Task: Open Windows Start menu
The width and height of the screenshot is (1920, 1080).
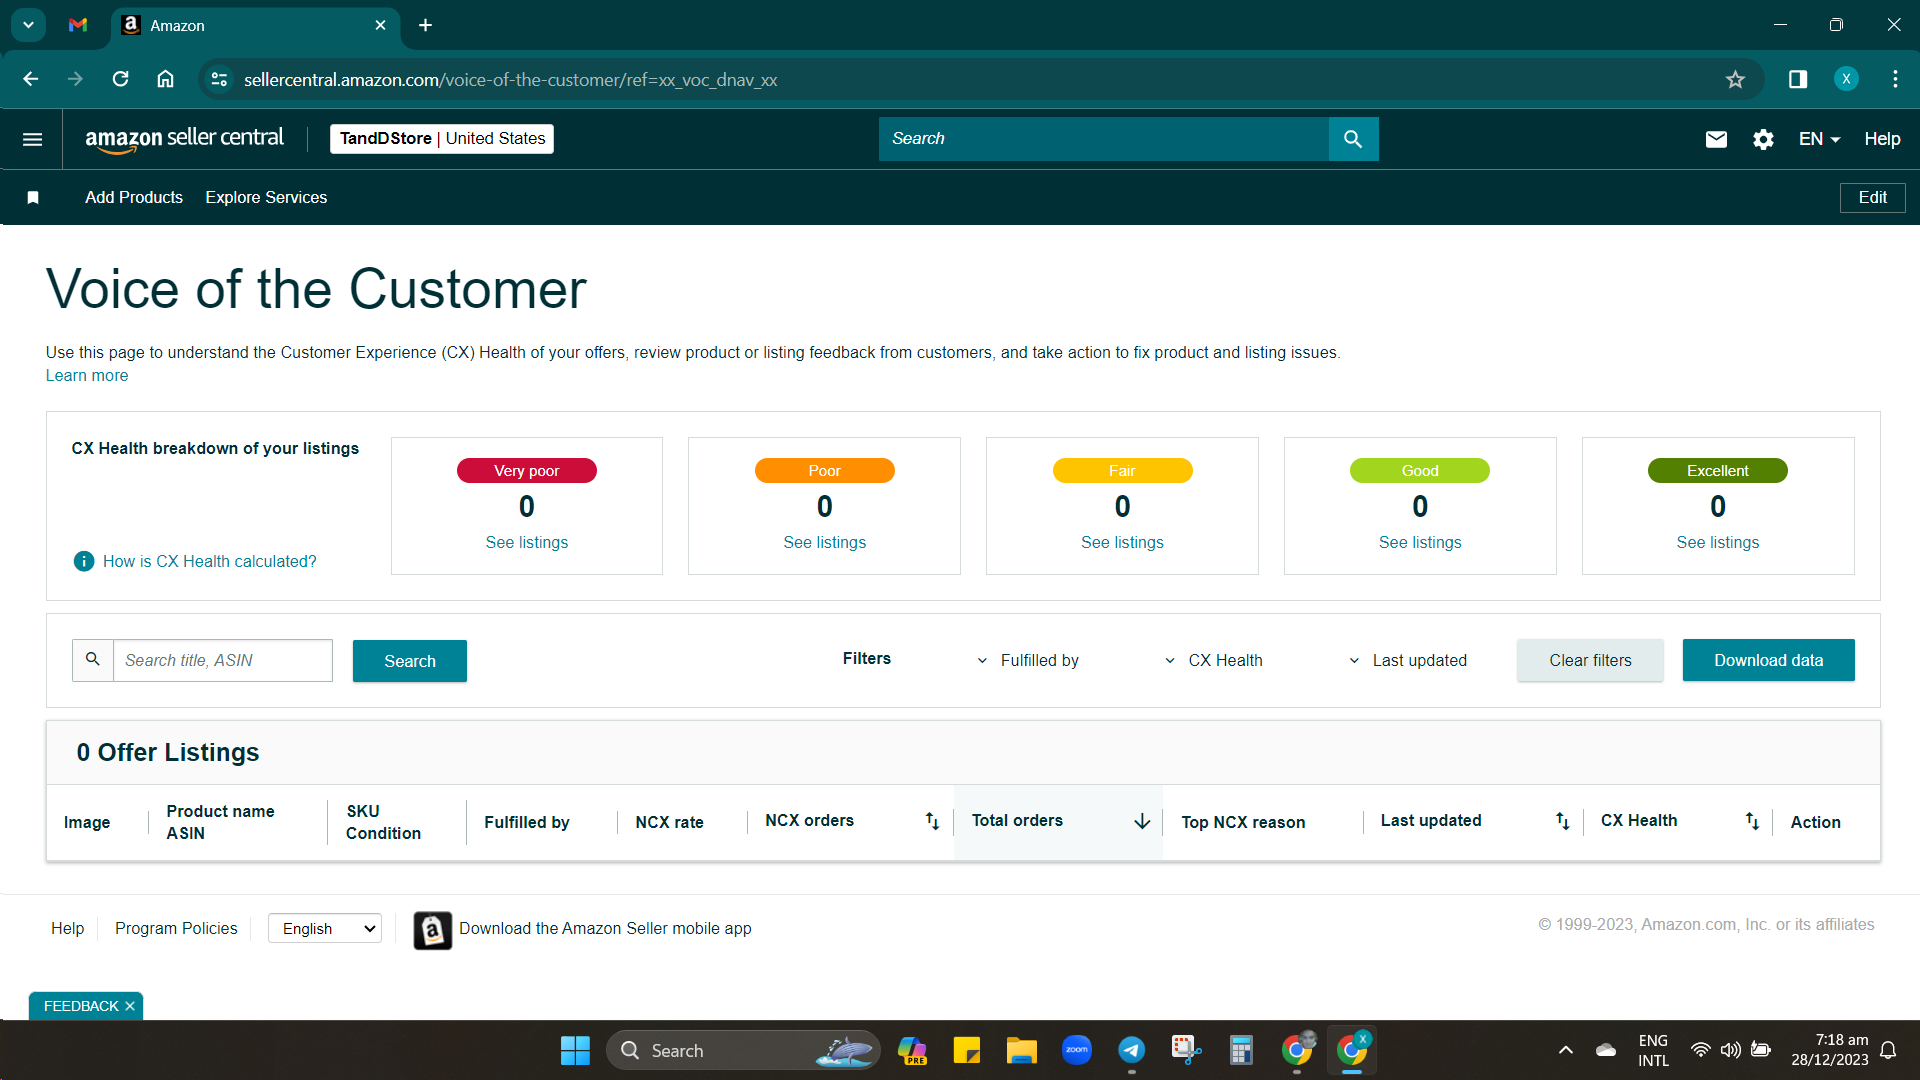Action: 575,1051
